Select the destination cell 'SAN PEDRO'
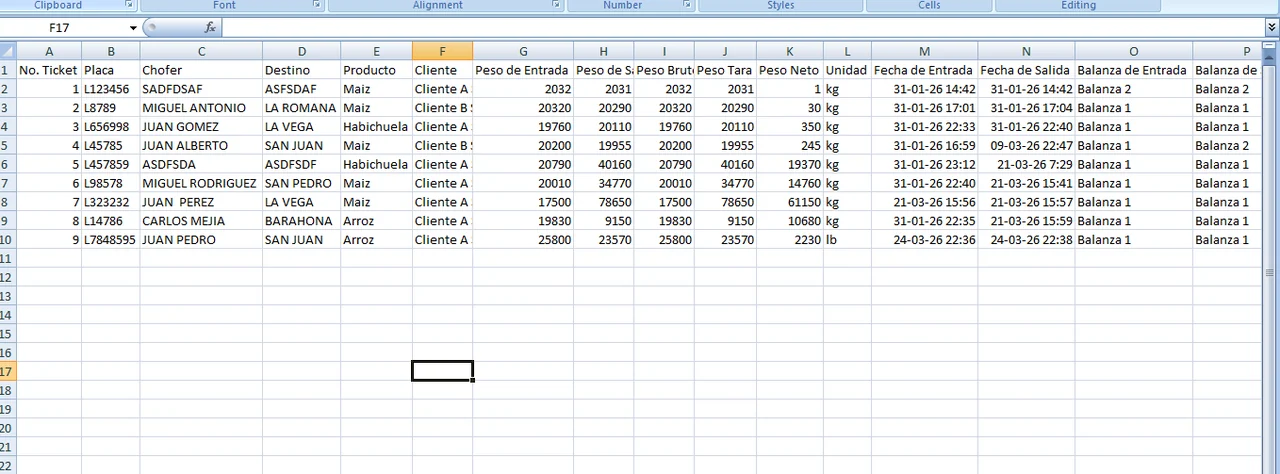 tap(301, 183)
